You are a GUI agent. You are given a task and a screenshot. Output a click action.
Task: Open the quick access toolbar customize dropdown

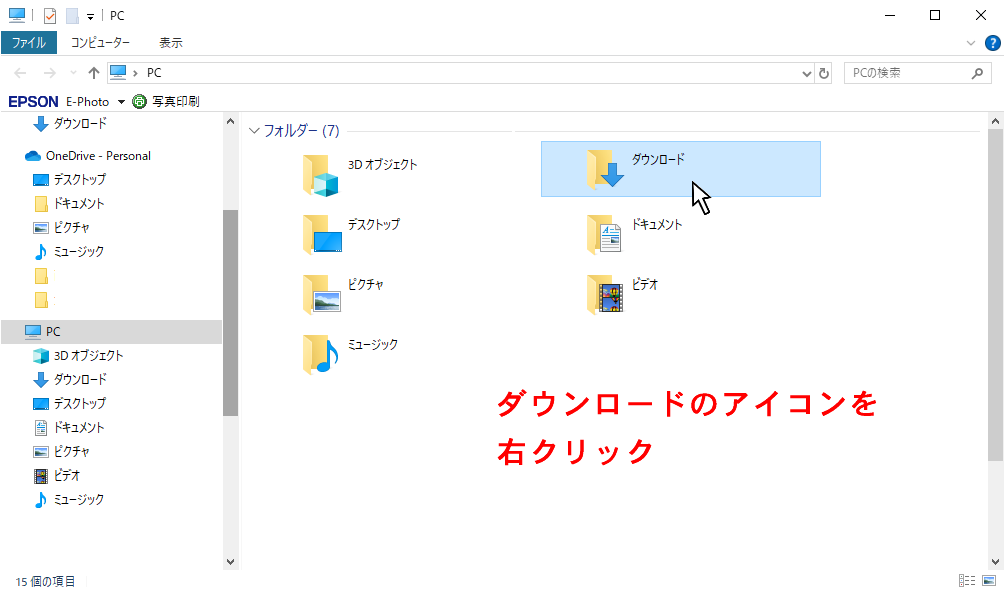click(x=90, y=17)
